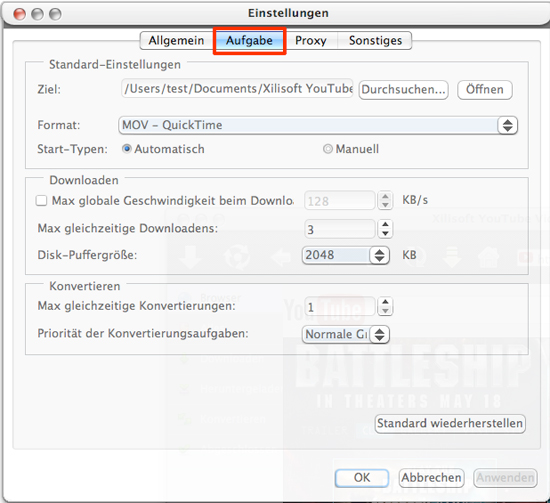Click the zoom window button

coord(55,14)
